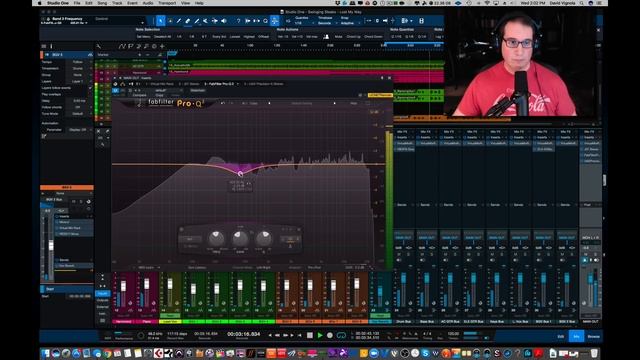Click the Edit view button

click(561, 336)
